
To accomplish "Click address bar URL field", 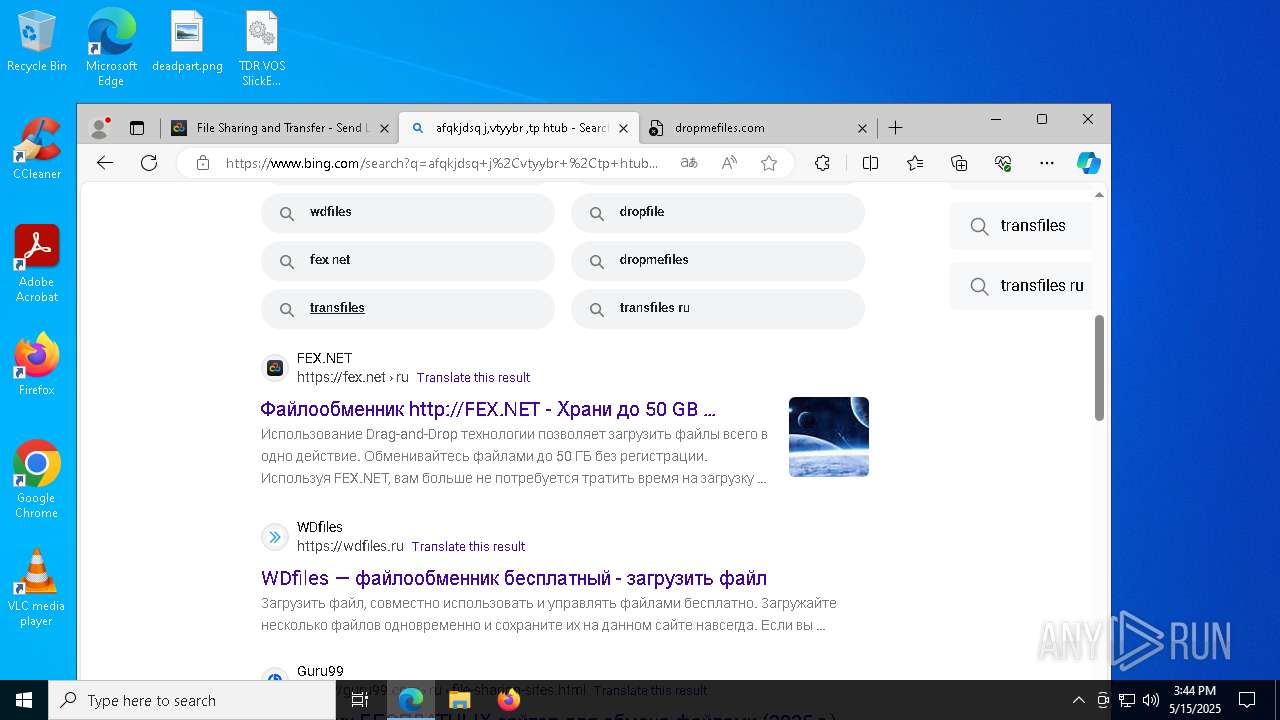I will (442, 163).
